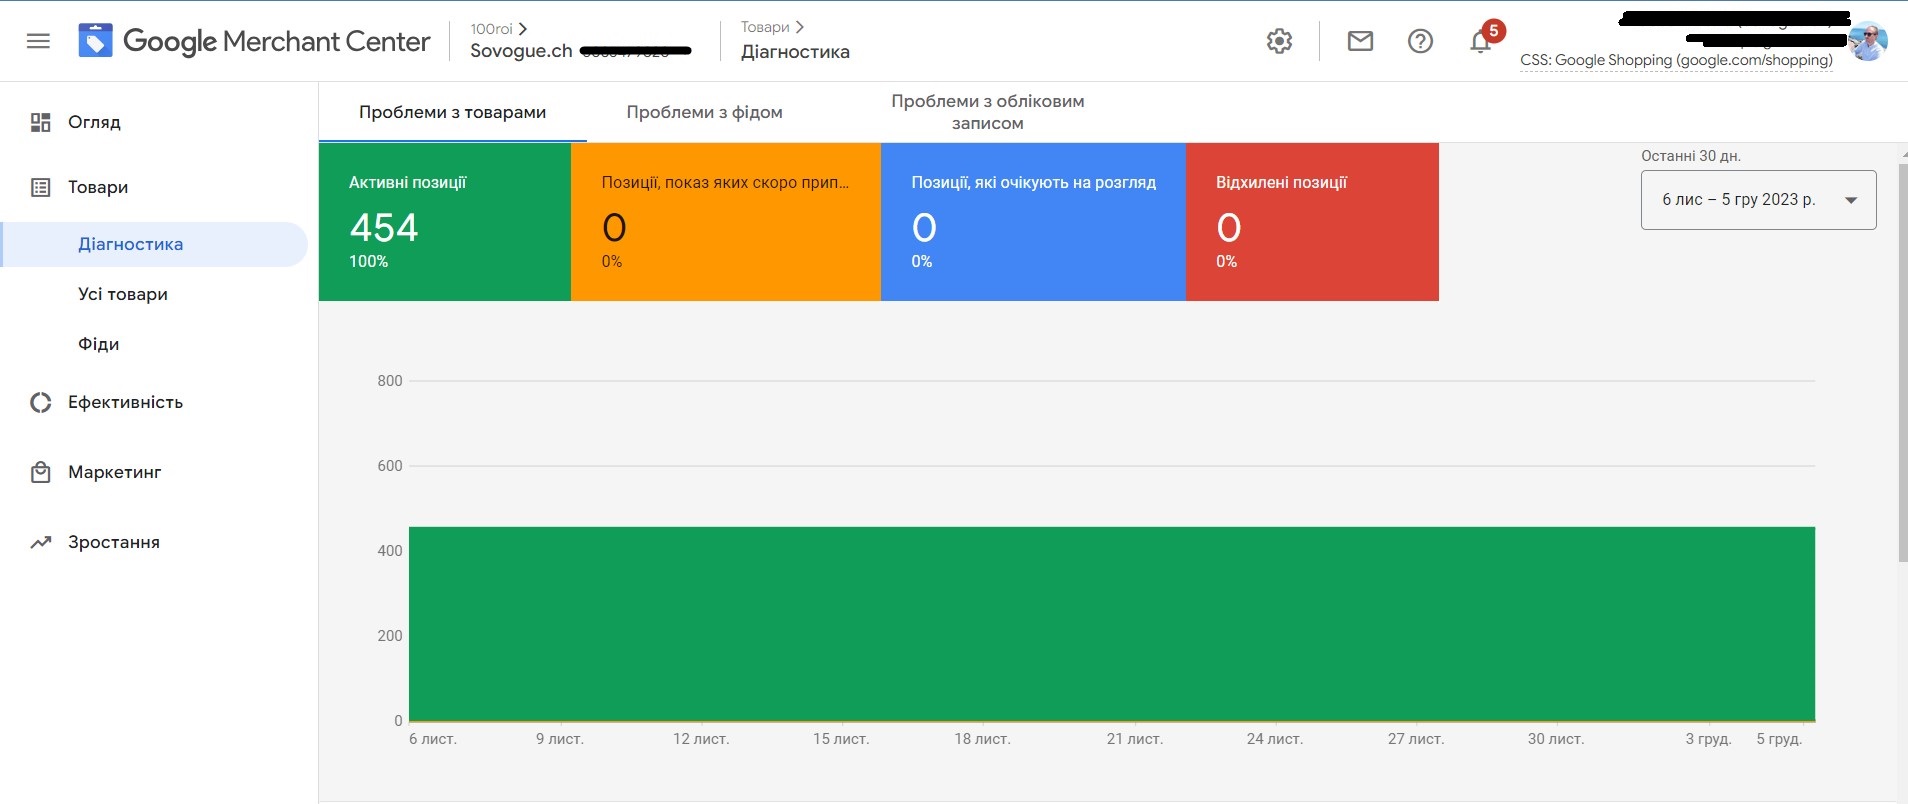The image size is (1908, 804).
Task: Expand the Товари breadcrumb chevron
Action: (x=799, y=27)
